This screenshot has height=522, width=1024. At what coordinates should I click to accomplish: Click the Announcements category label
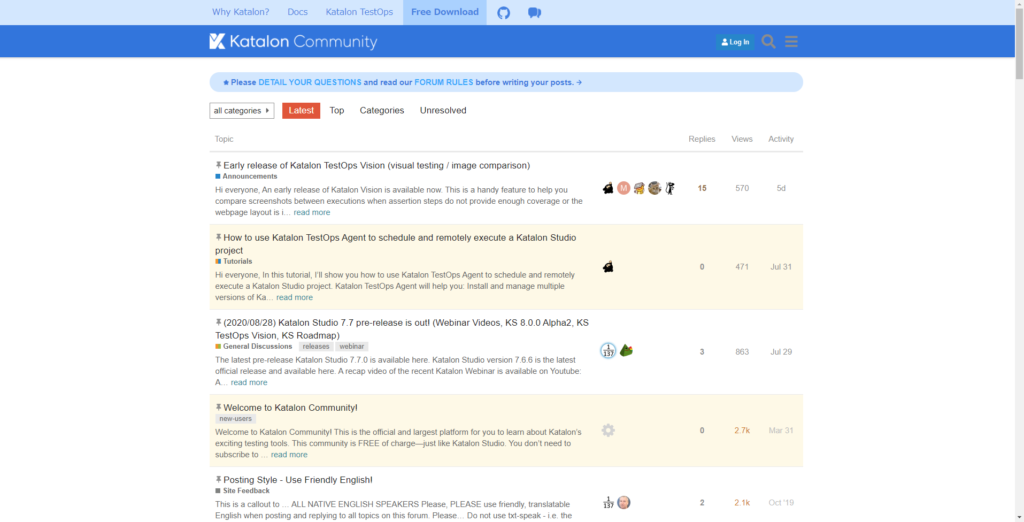246,176
